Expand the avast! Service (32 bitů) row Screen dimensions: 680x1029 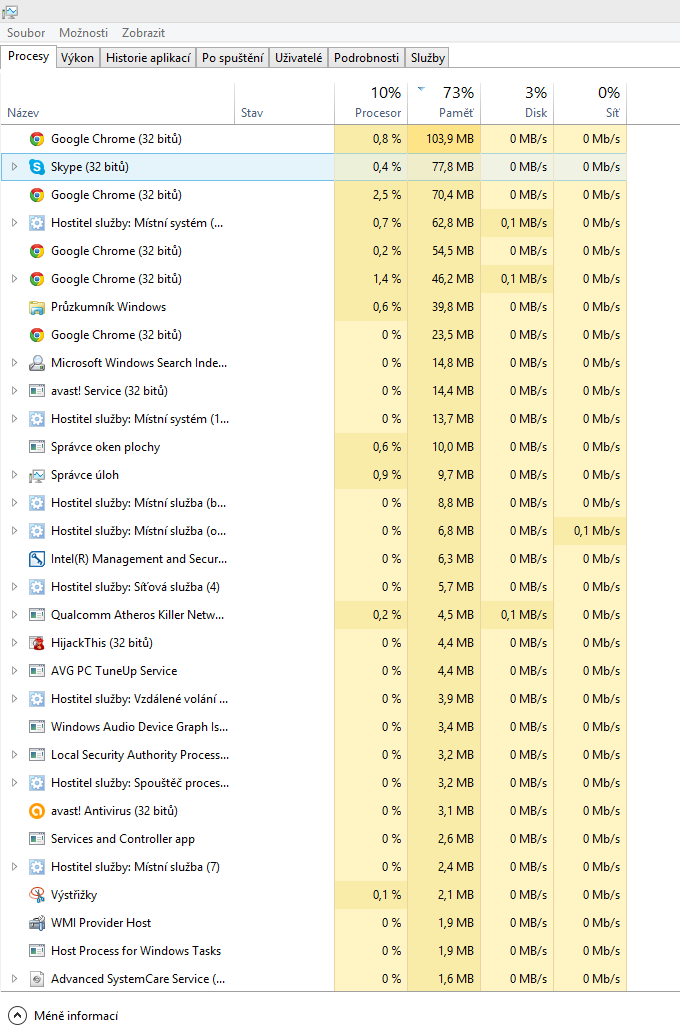tap(14, 391)
